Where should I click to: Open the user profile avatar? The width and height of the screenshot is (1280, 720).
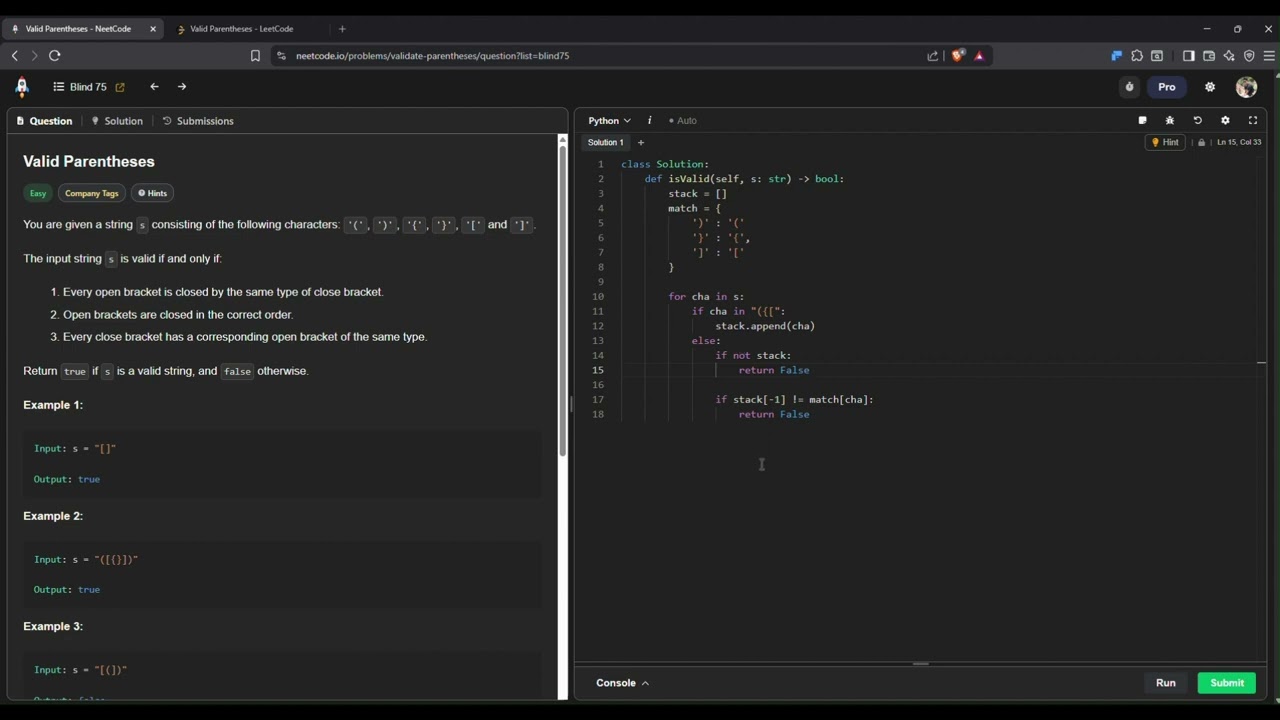[x=1246, y=87]
